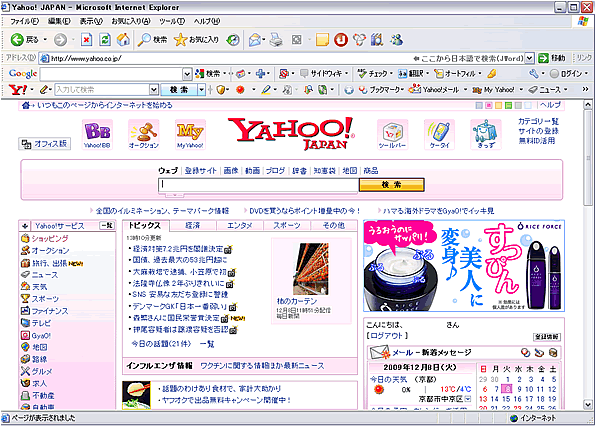The width and height of the screenshot is (595, 426).
Task: Open the Auction gavel icon
Action: click(143, 134)
